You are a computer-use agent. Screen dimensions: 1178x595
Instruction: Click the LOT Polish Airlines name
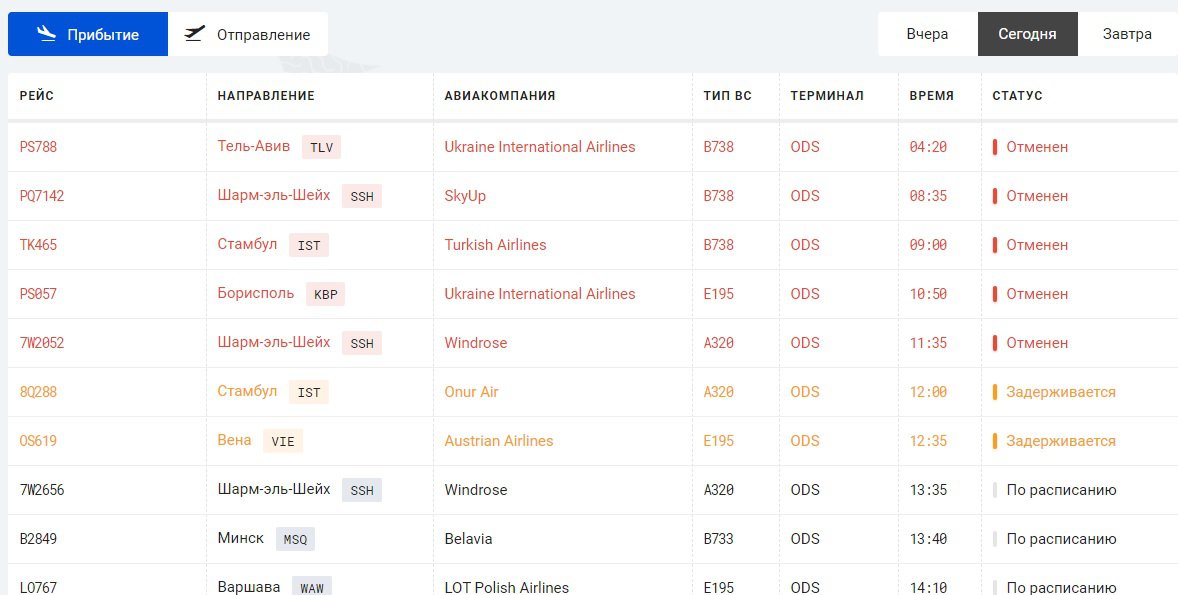506,587
